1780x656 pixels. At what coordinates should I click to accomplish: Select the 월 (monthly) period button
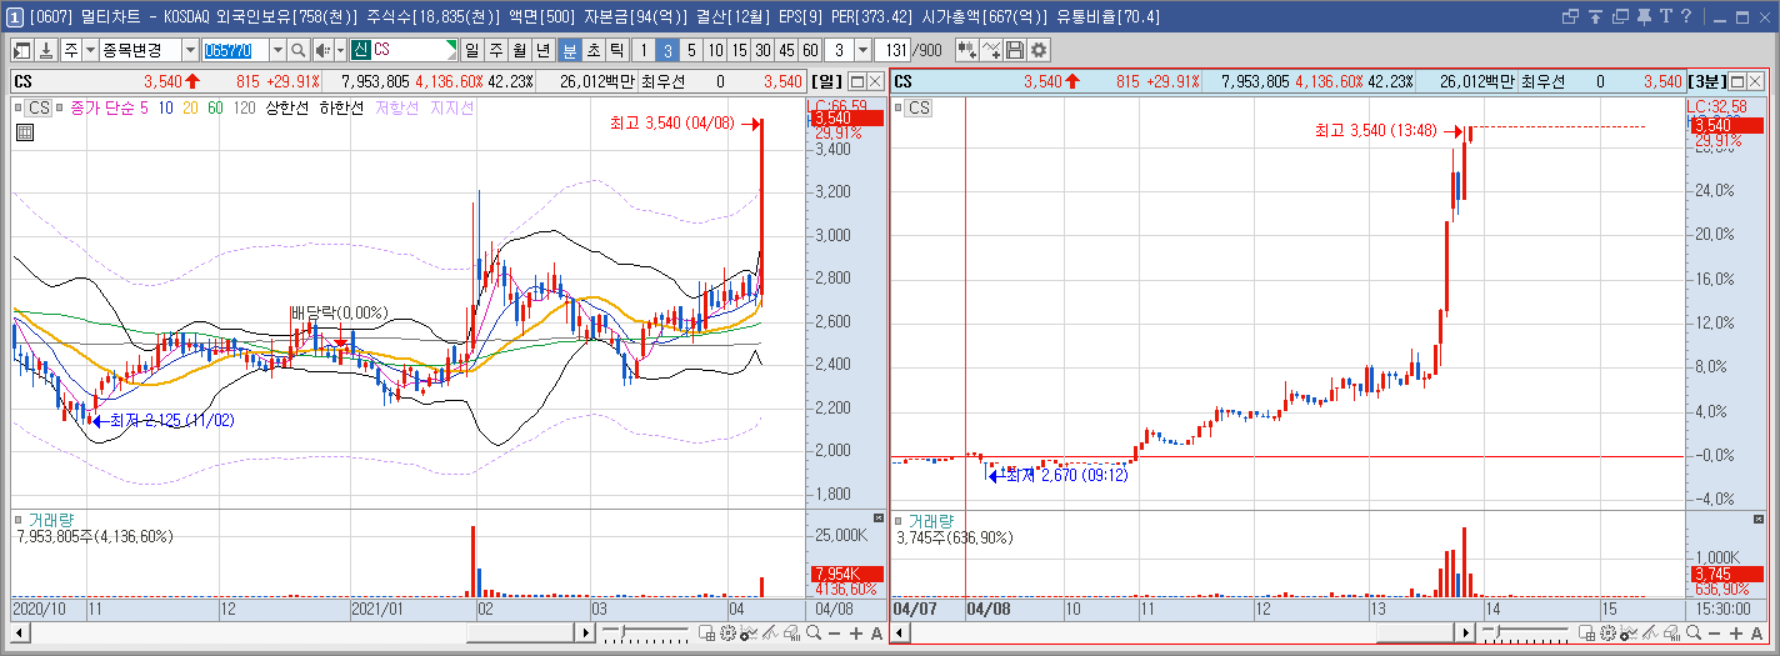tap(520, 50)
